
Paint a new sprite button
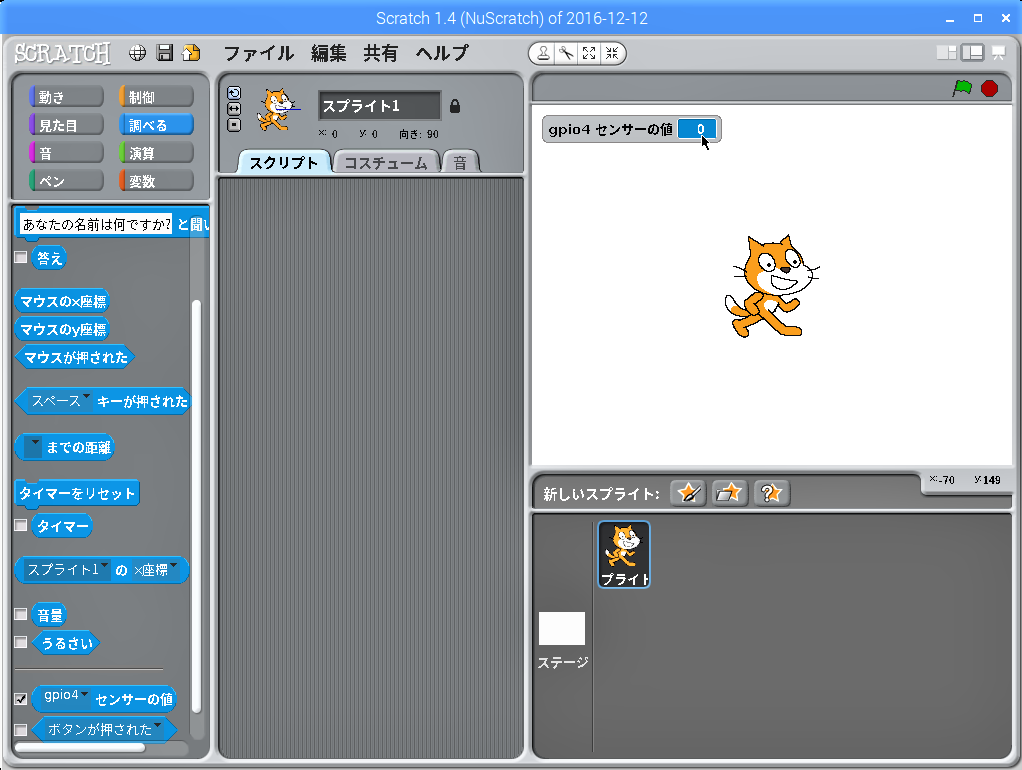688,493
